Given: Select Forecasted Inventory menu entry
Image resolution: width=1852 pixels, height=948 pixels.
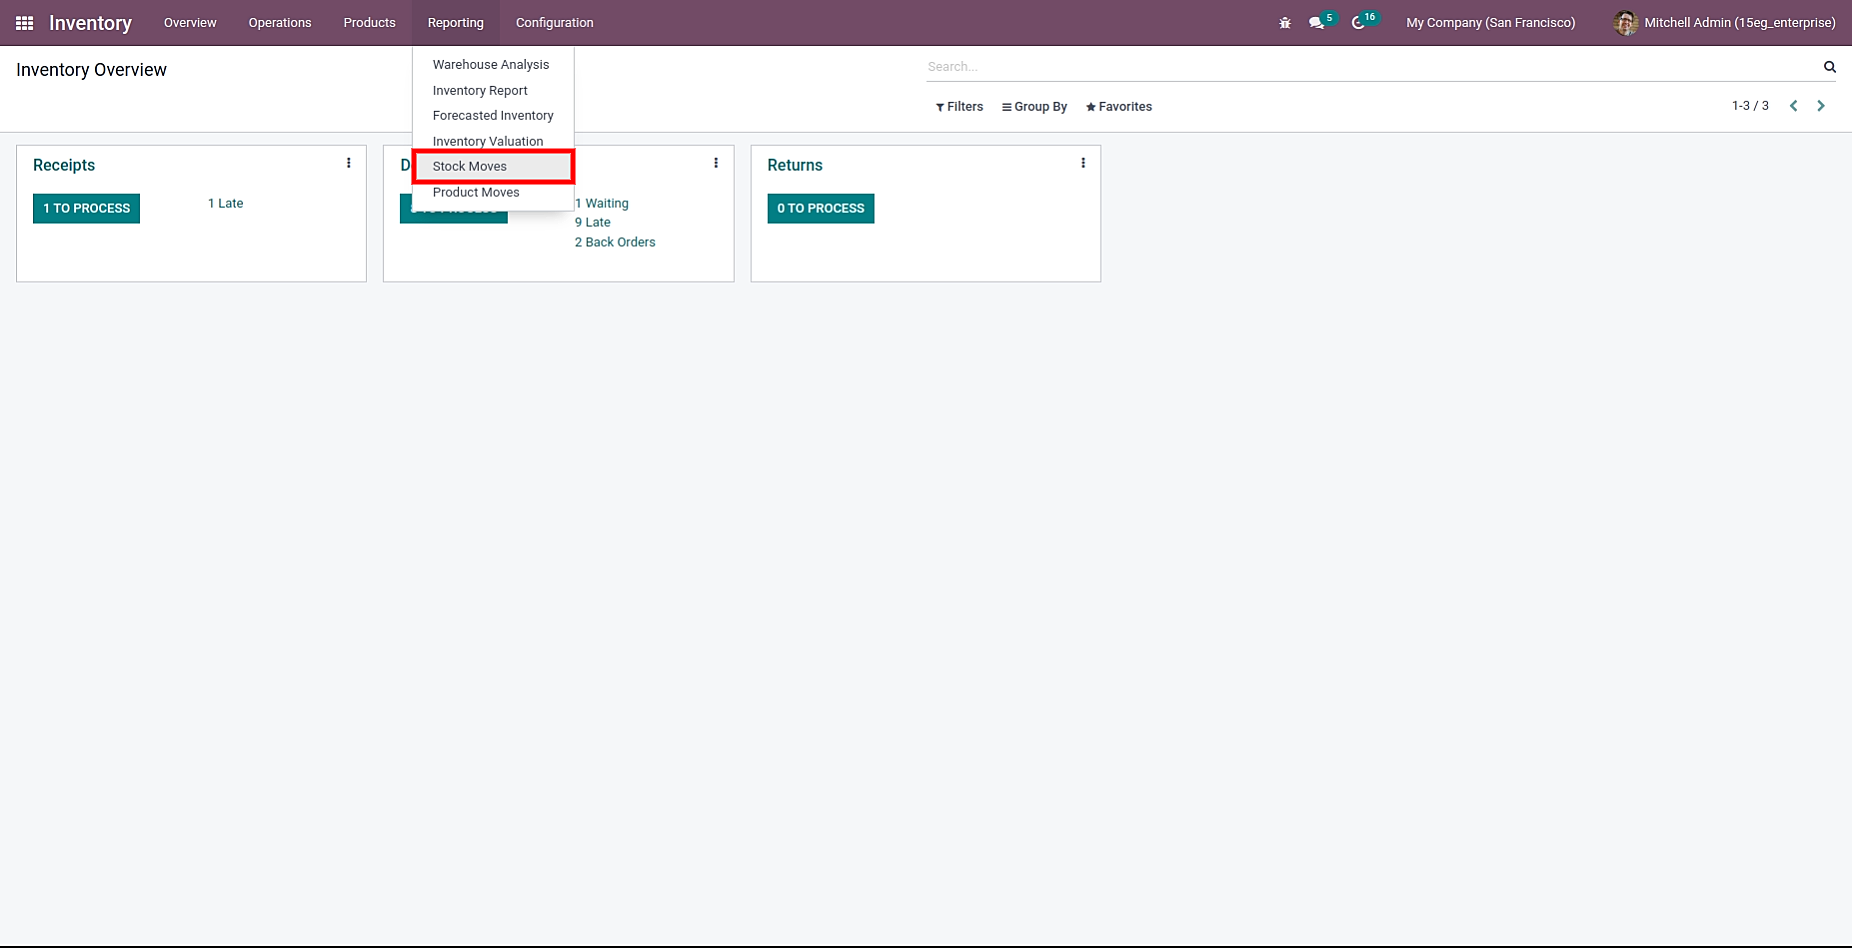Looking at the screenshot, I should coord(493,116).
